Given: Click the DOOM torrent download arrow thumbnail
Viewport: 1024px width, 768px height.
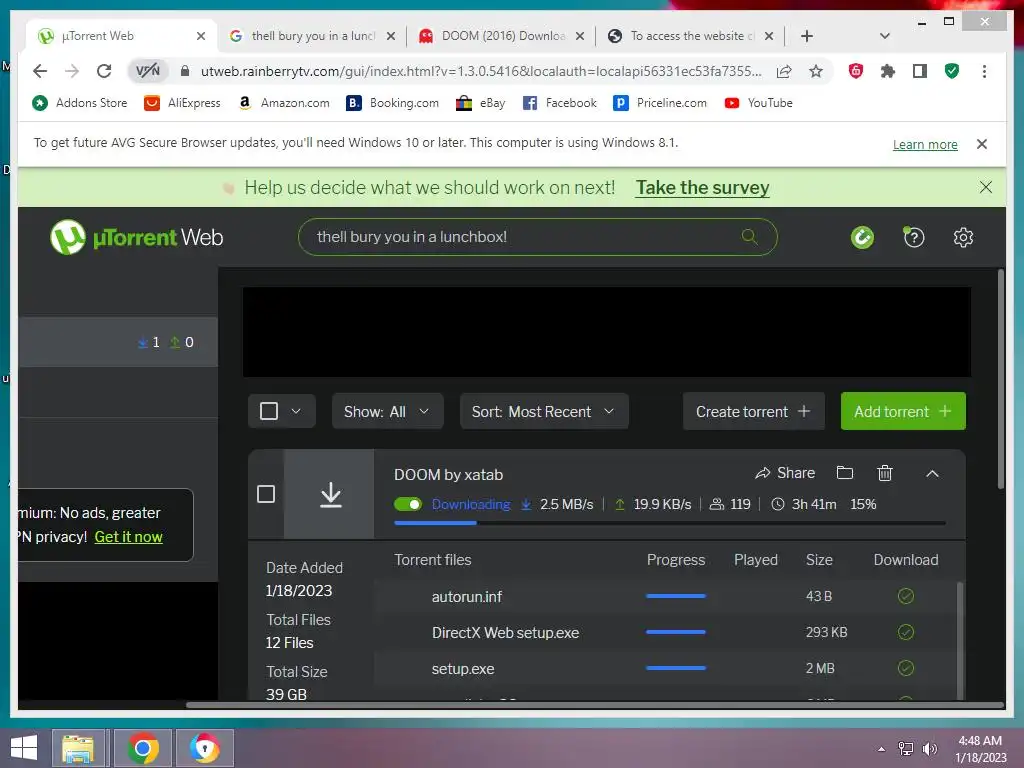Looking at the screenshot, I should click(x=330, y=494).
